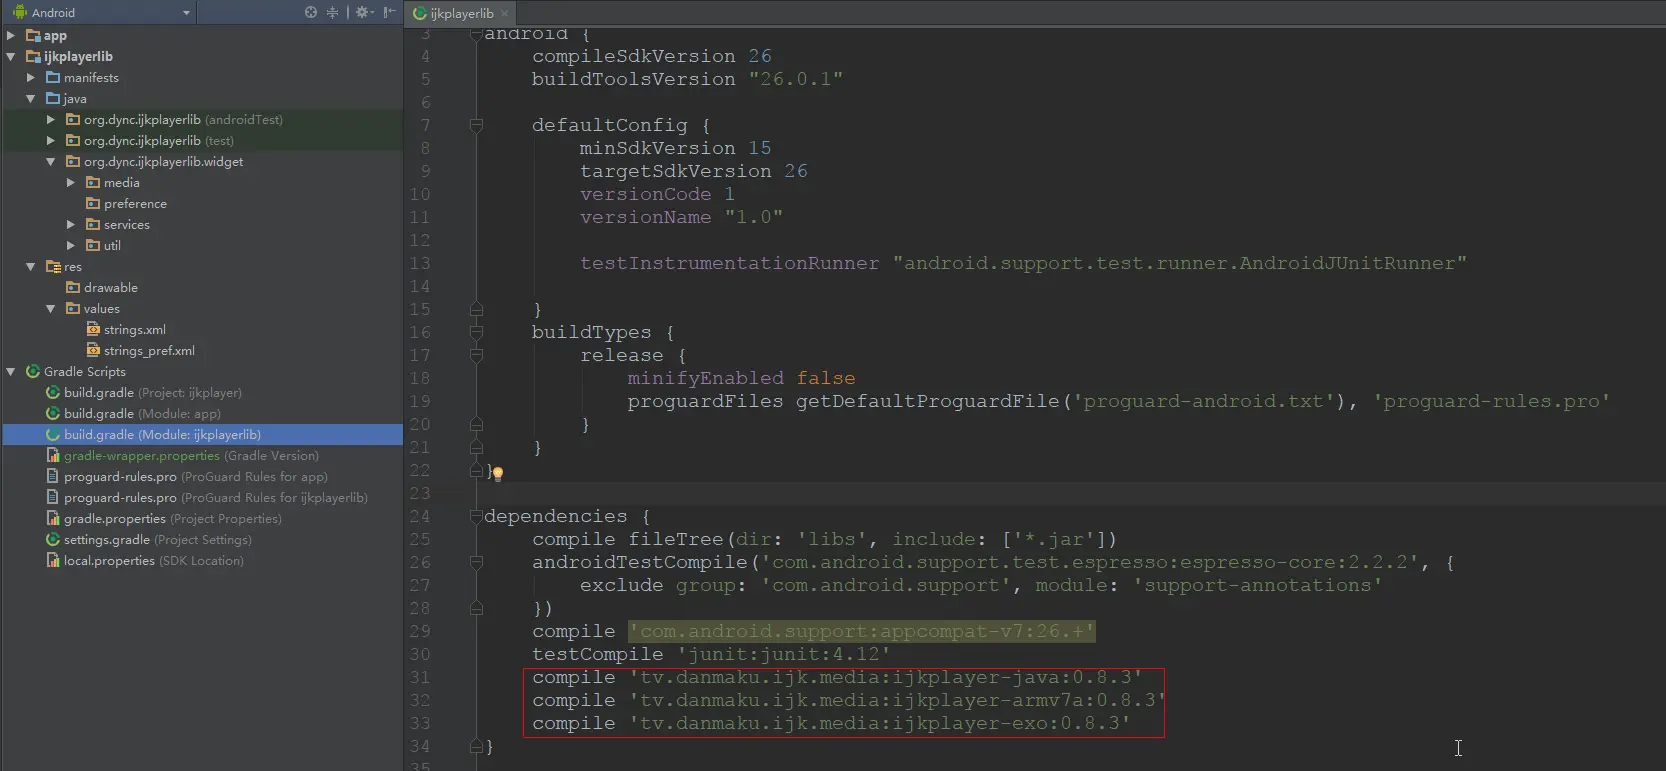Viewport: 1666px width, 771px height.
Task: Click the 'junit:junit:4.12' string
Action: point(784,654)
